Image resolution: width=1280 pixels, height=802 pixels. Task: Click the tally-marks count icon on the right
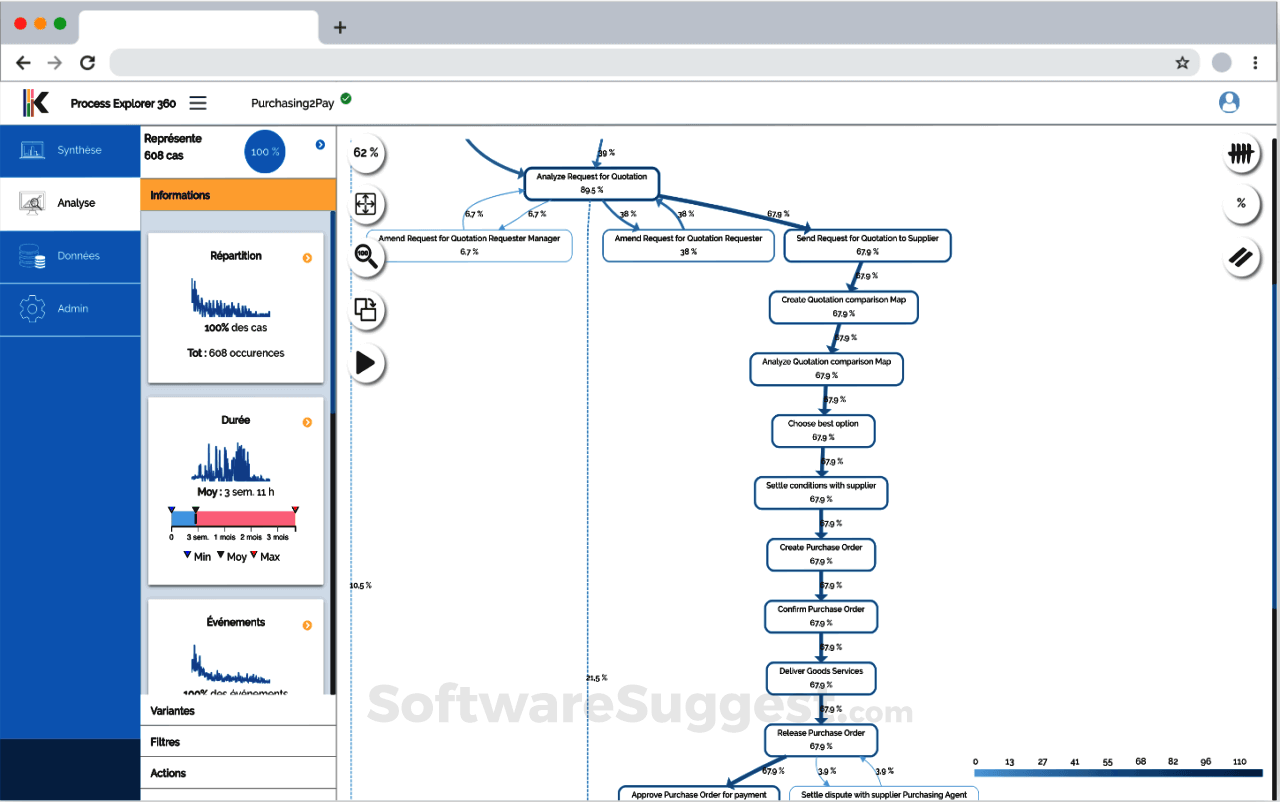click(1241, 154)
